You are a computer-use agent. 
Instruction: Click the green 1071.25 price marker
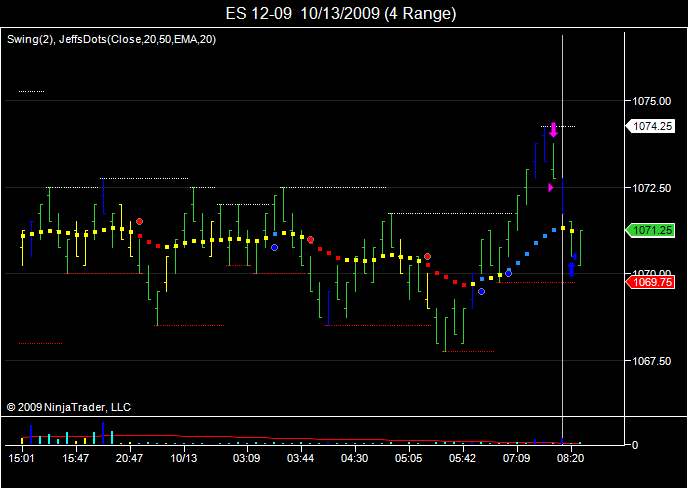pos(650,230)
